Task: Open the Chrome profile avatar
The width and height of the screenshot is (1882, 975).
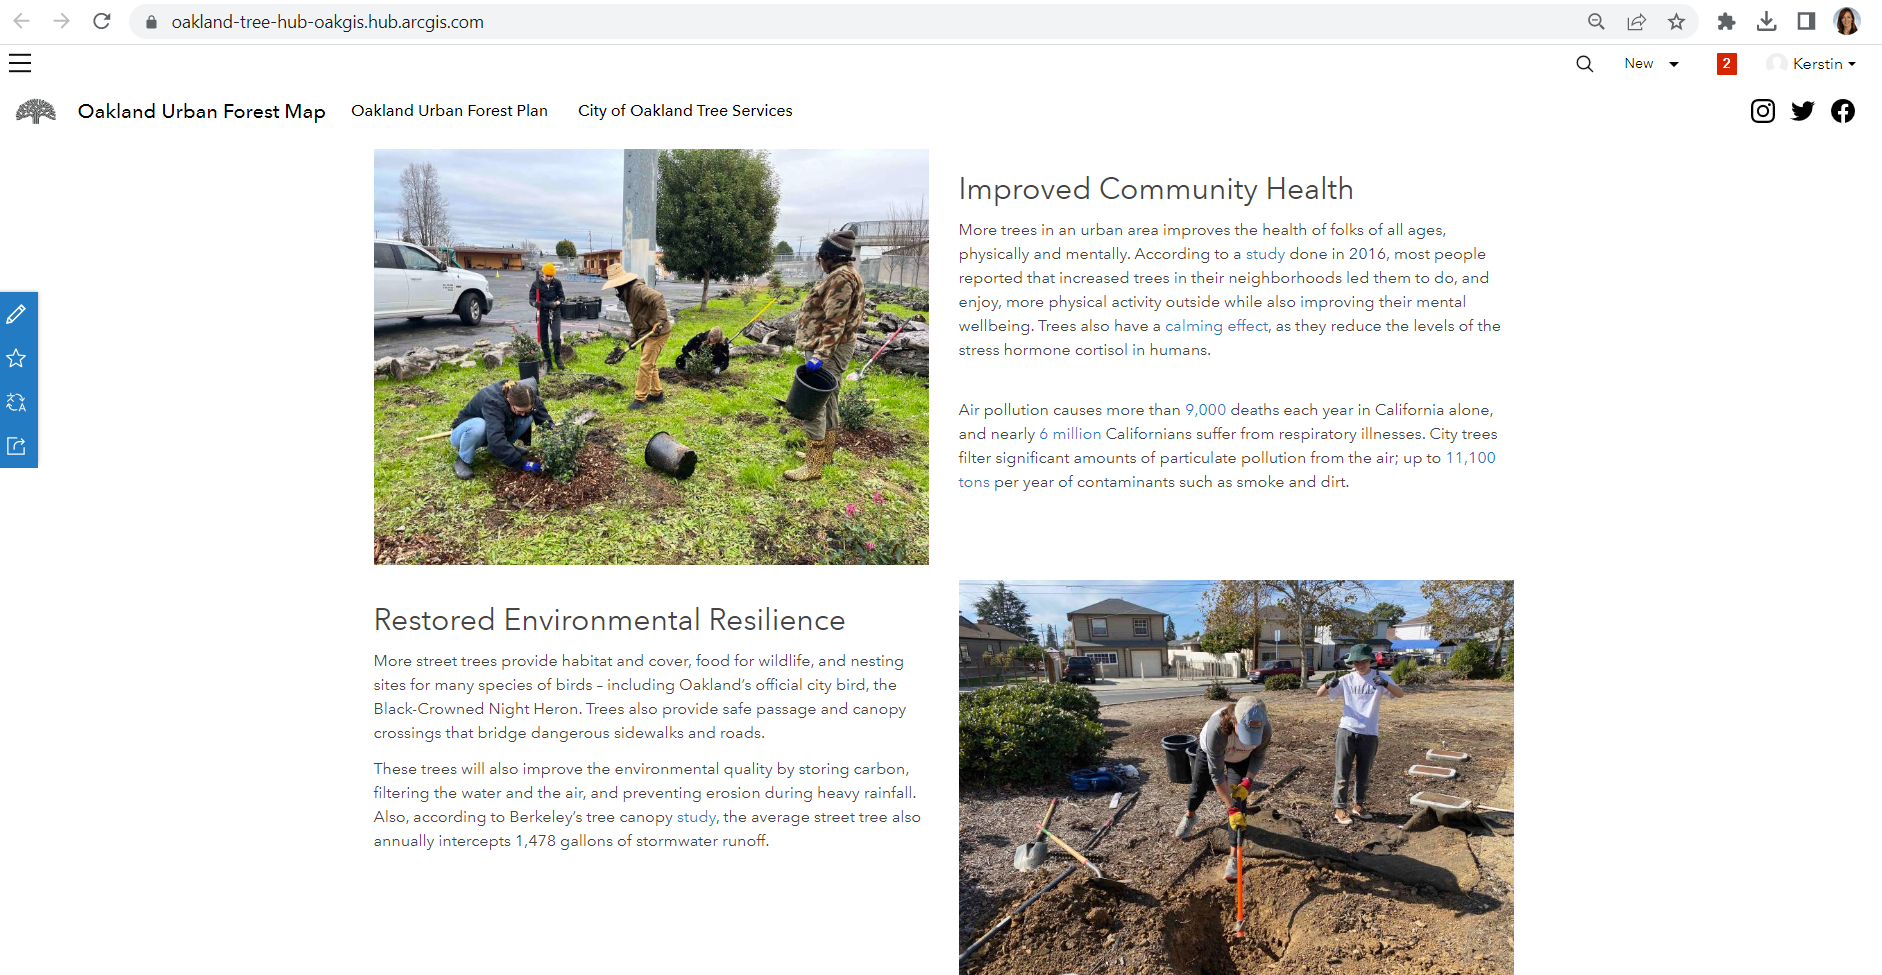Action: 1847,21
